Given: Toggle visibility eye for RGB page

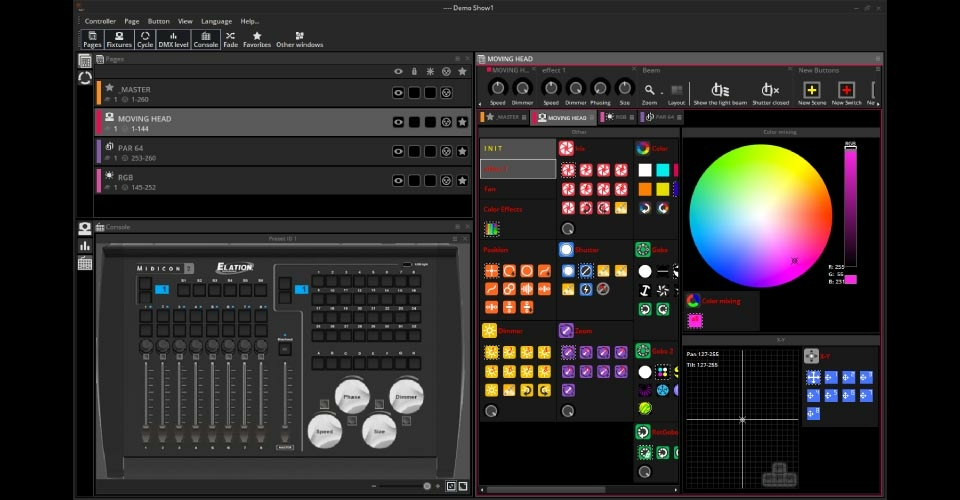Looking at the screenshot, I should (398, 181).
